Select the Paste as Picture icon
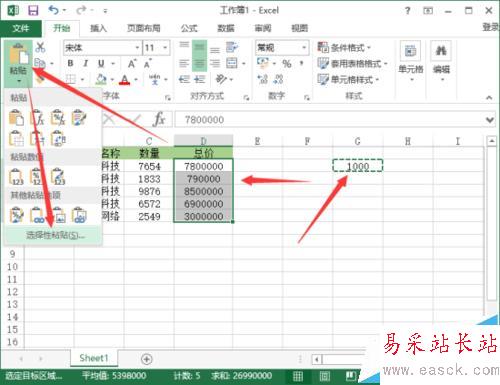500x385 pixels. pyautogui.click(x=58, y=215)
